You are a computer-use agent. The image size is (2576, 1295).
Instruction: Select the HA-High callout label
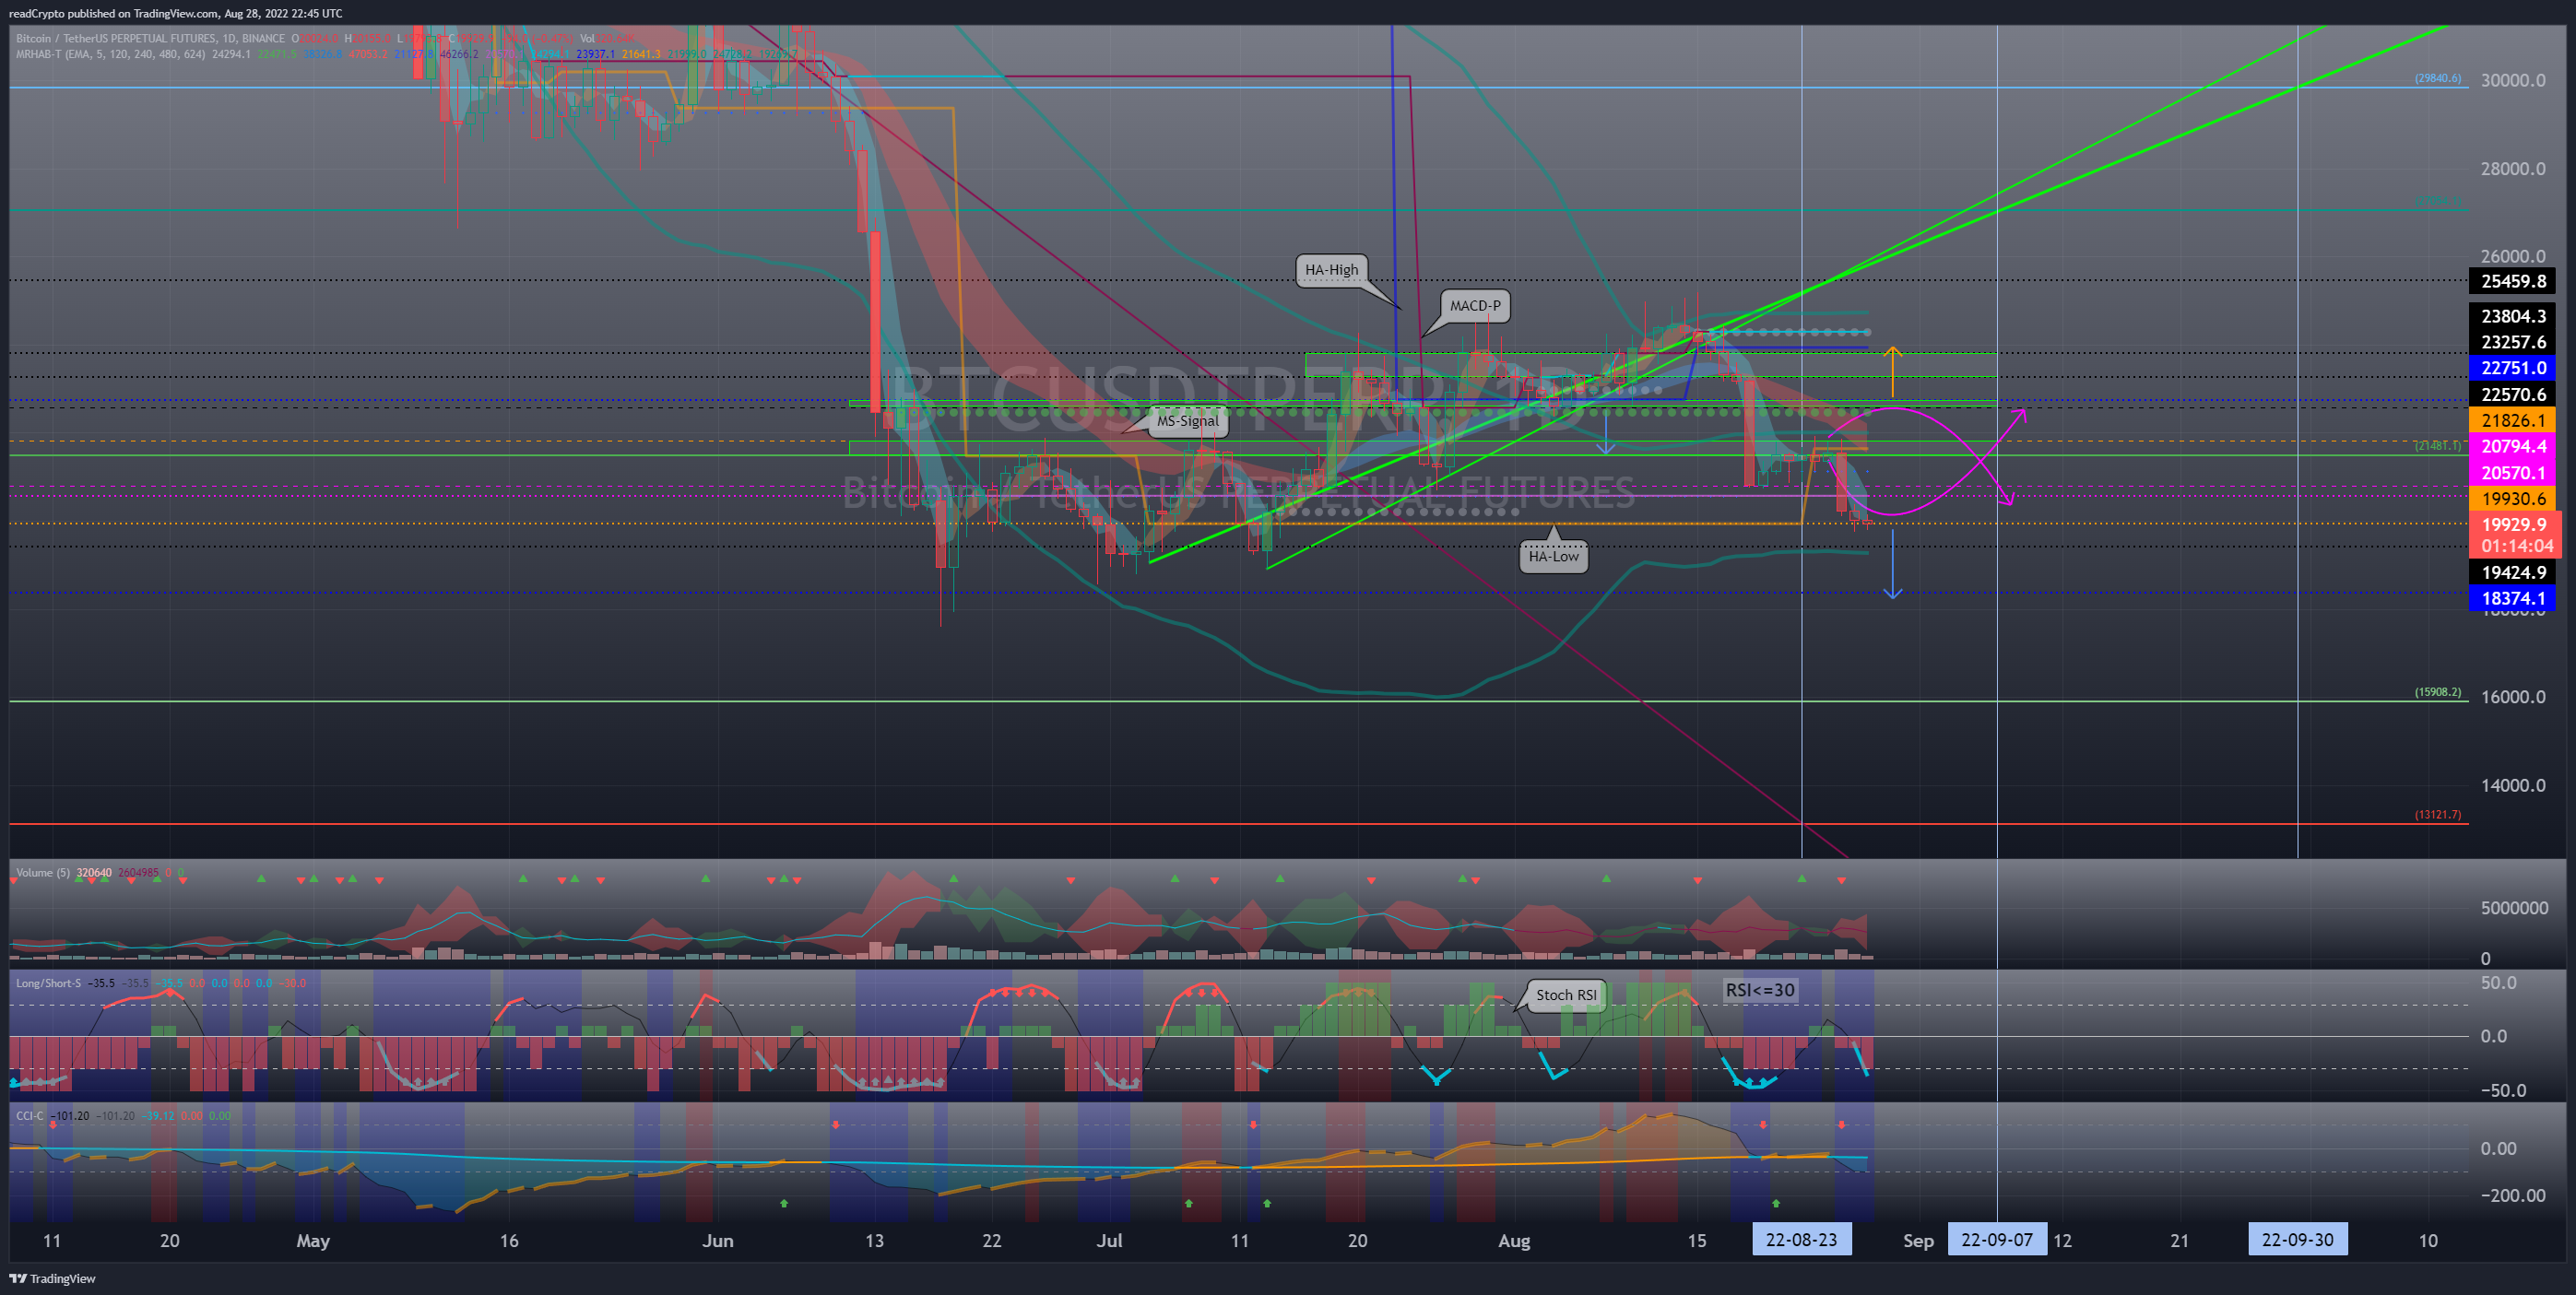click(1331, 270)
